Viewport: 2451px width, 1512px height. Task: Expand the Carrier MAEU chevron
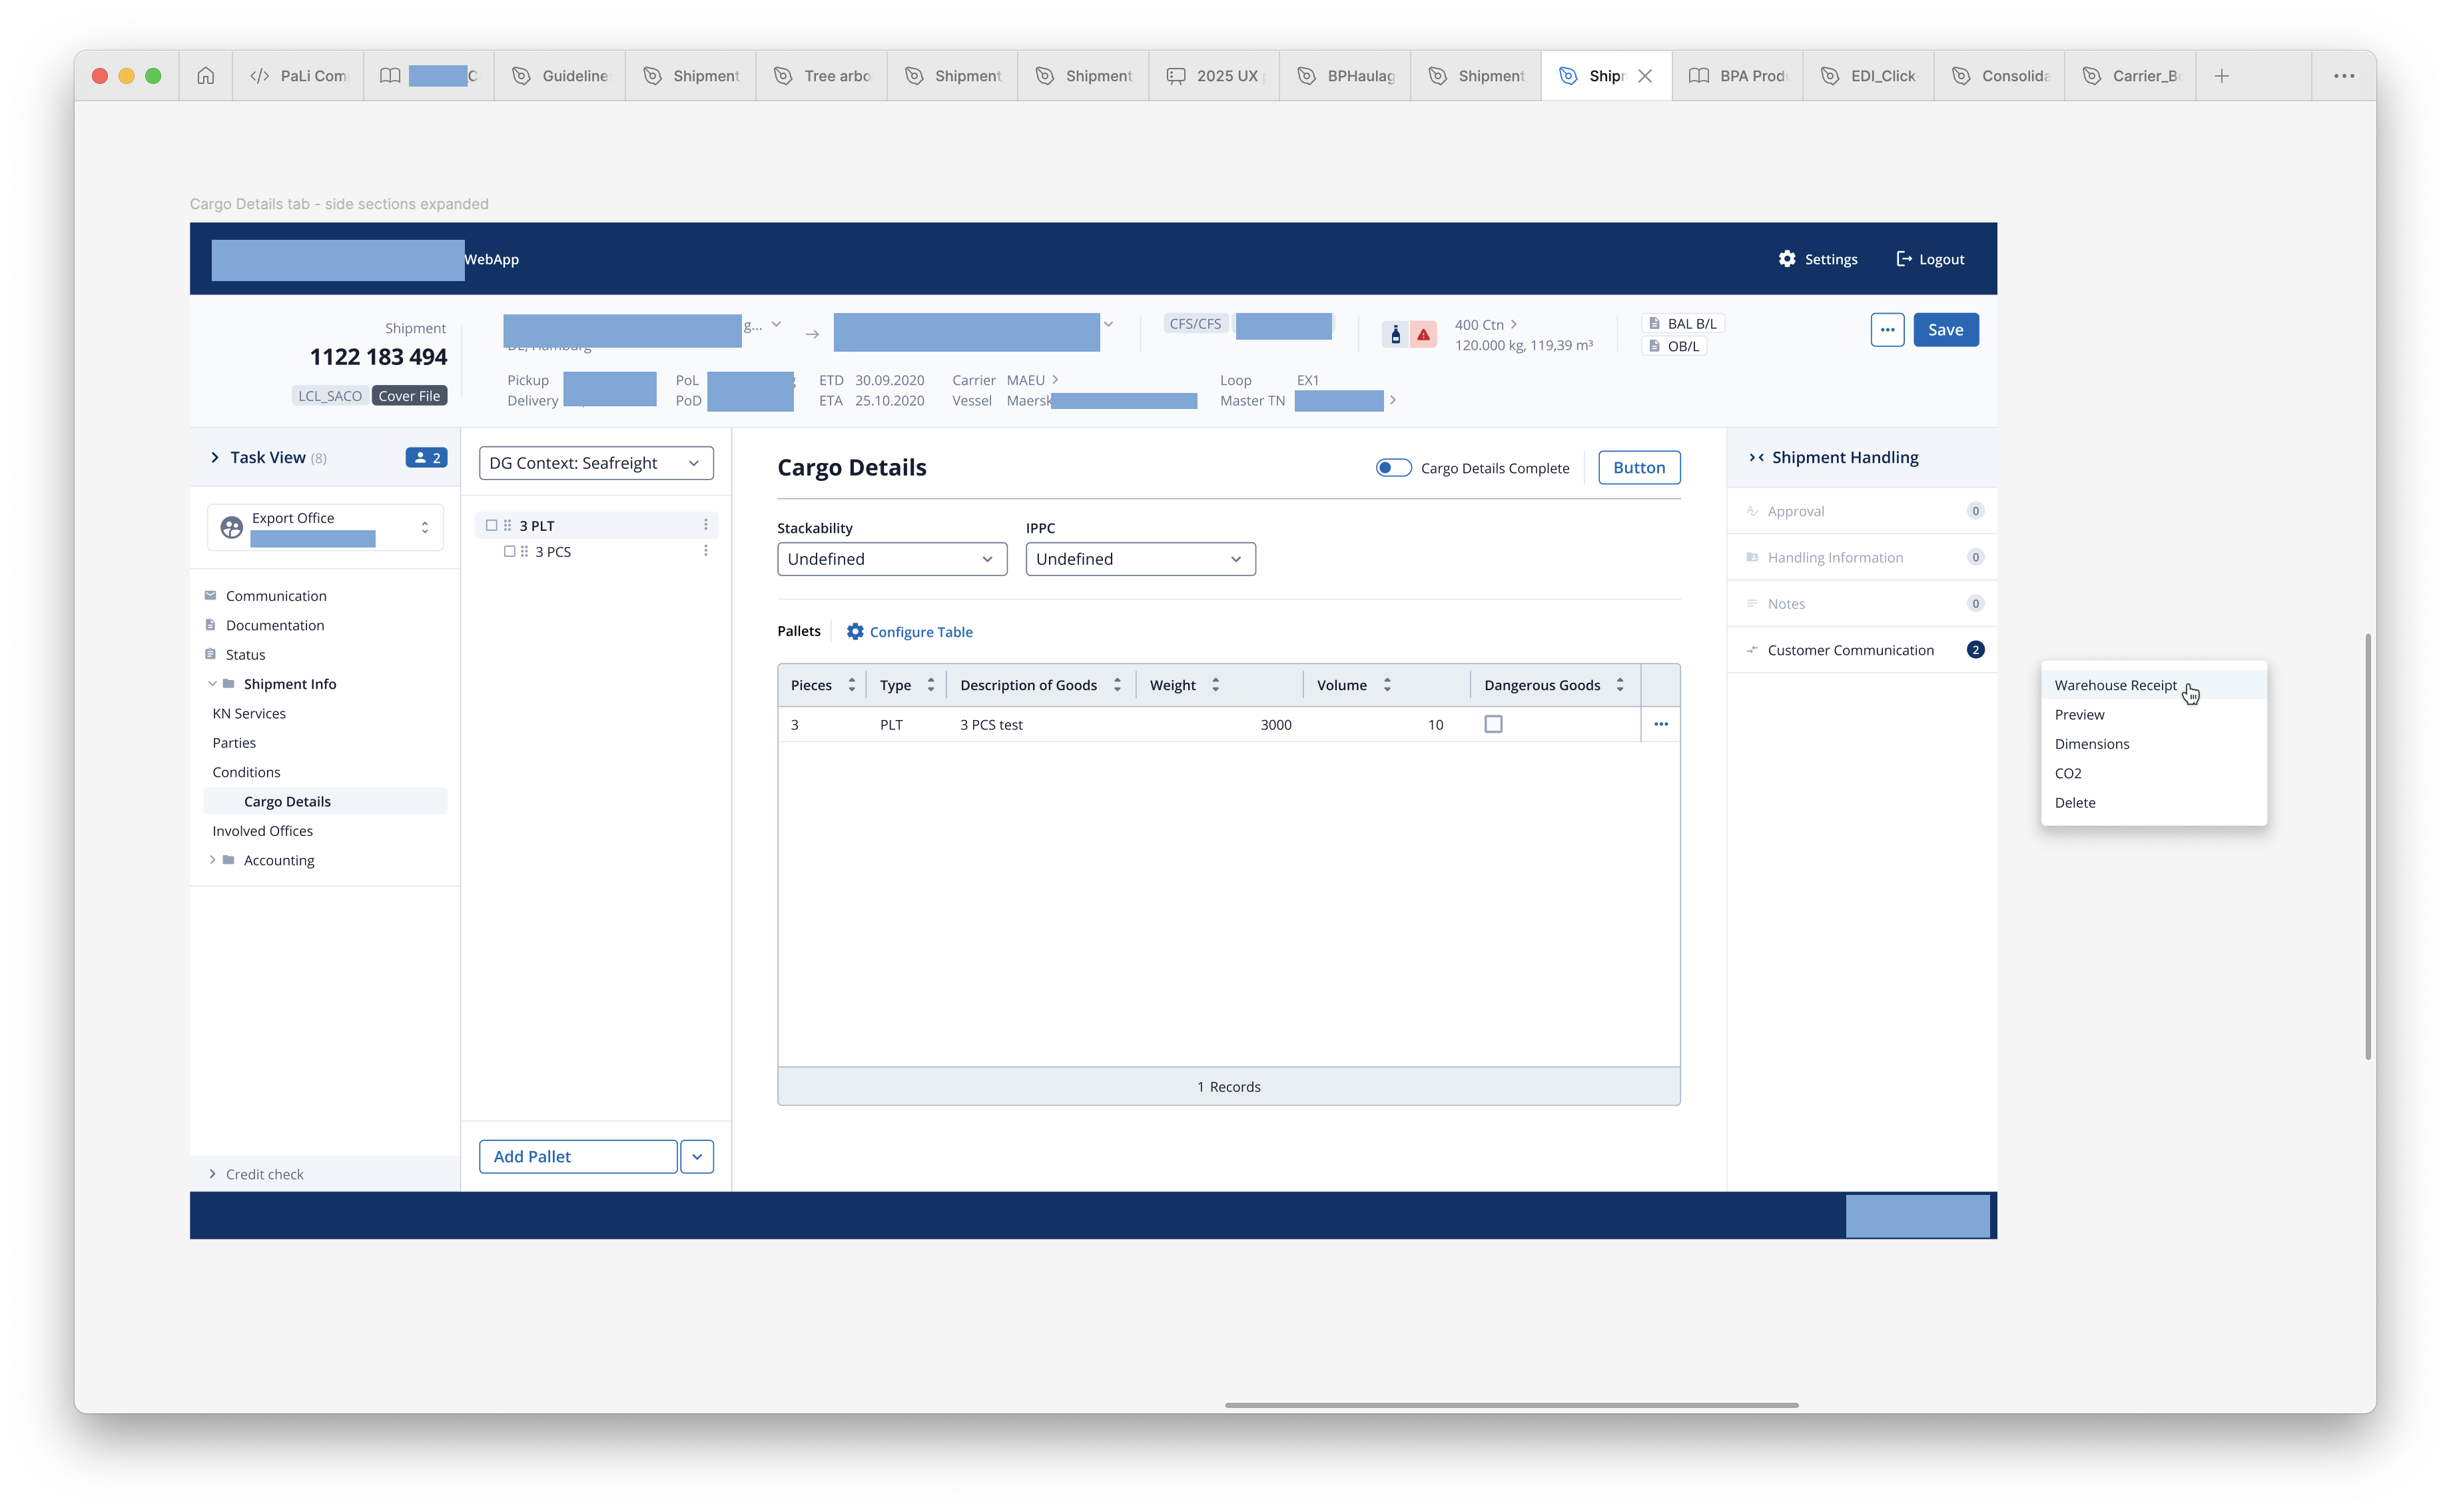pos(1055,380)
